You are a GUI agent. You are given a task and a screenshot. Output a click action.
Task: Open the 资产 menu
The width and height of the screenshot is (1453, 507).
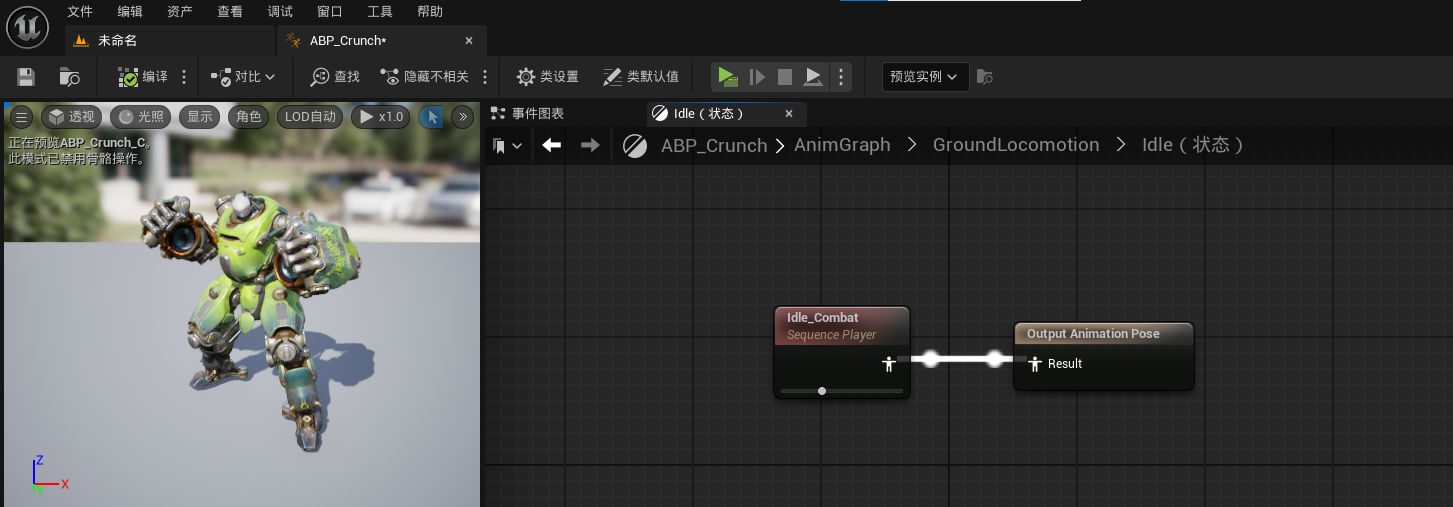coord(180,12)
